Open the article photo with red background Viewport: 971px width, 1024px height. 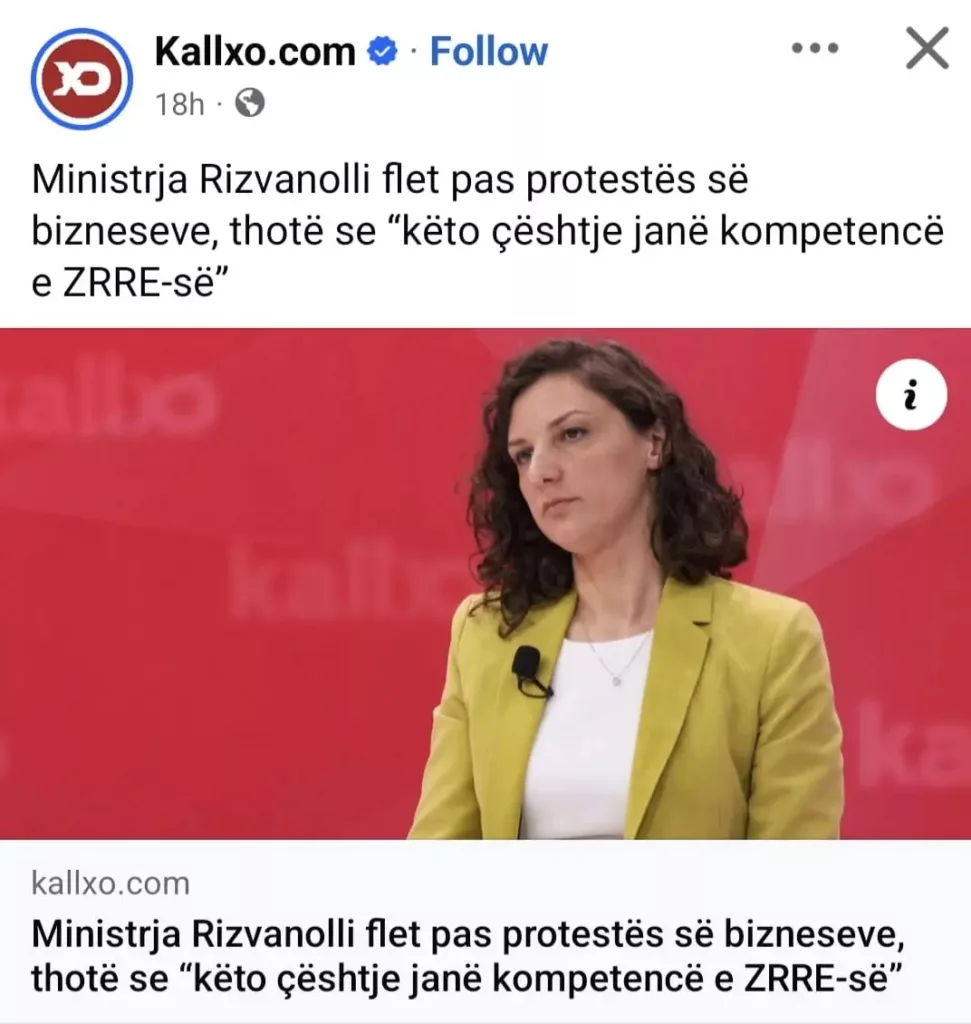coord(485,583)
